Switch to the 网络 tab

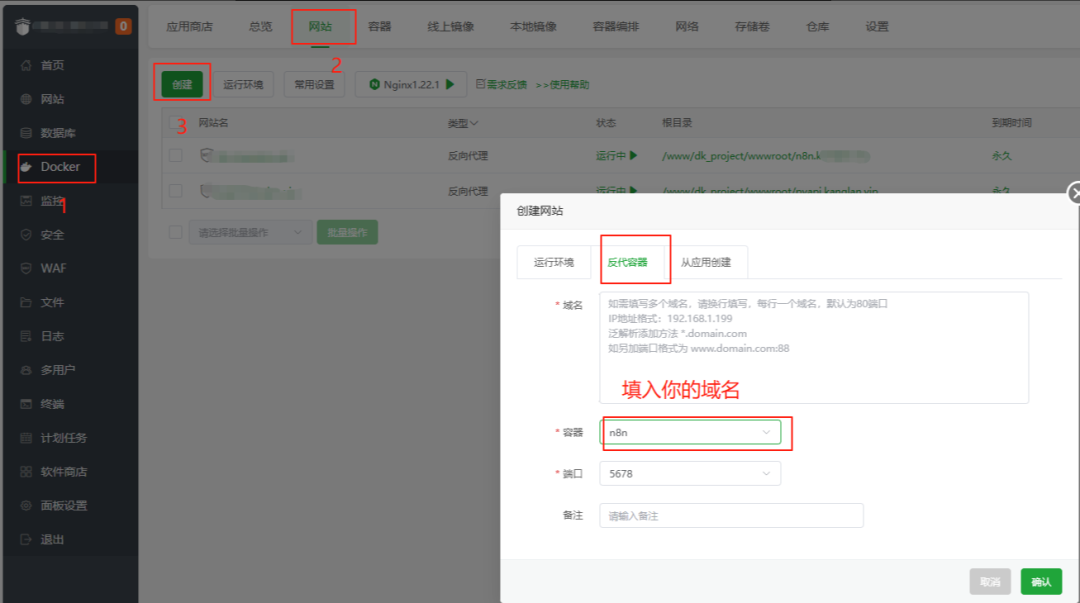(687, 27)
